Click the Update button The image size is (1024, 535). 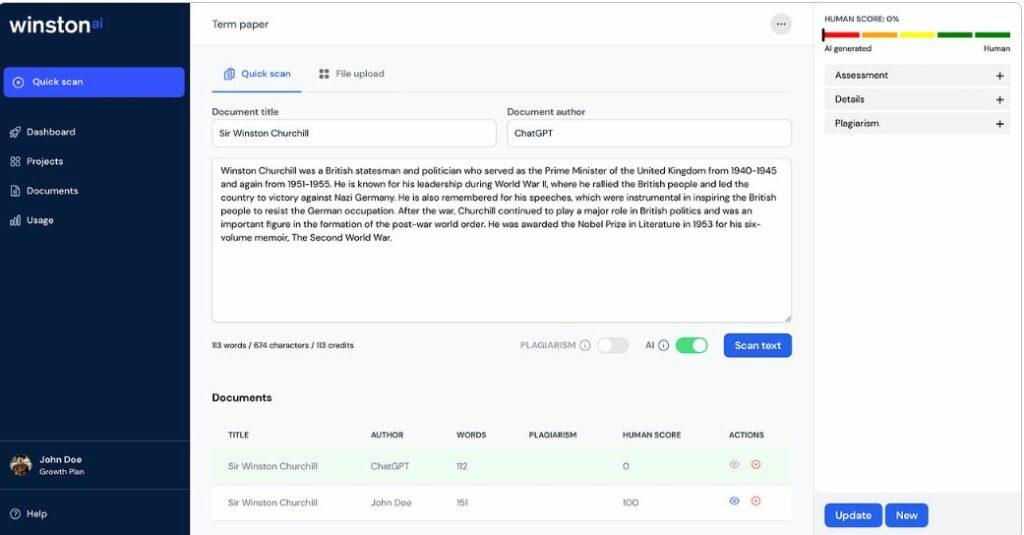tap(853, 515)
